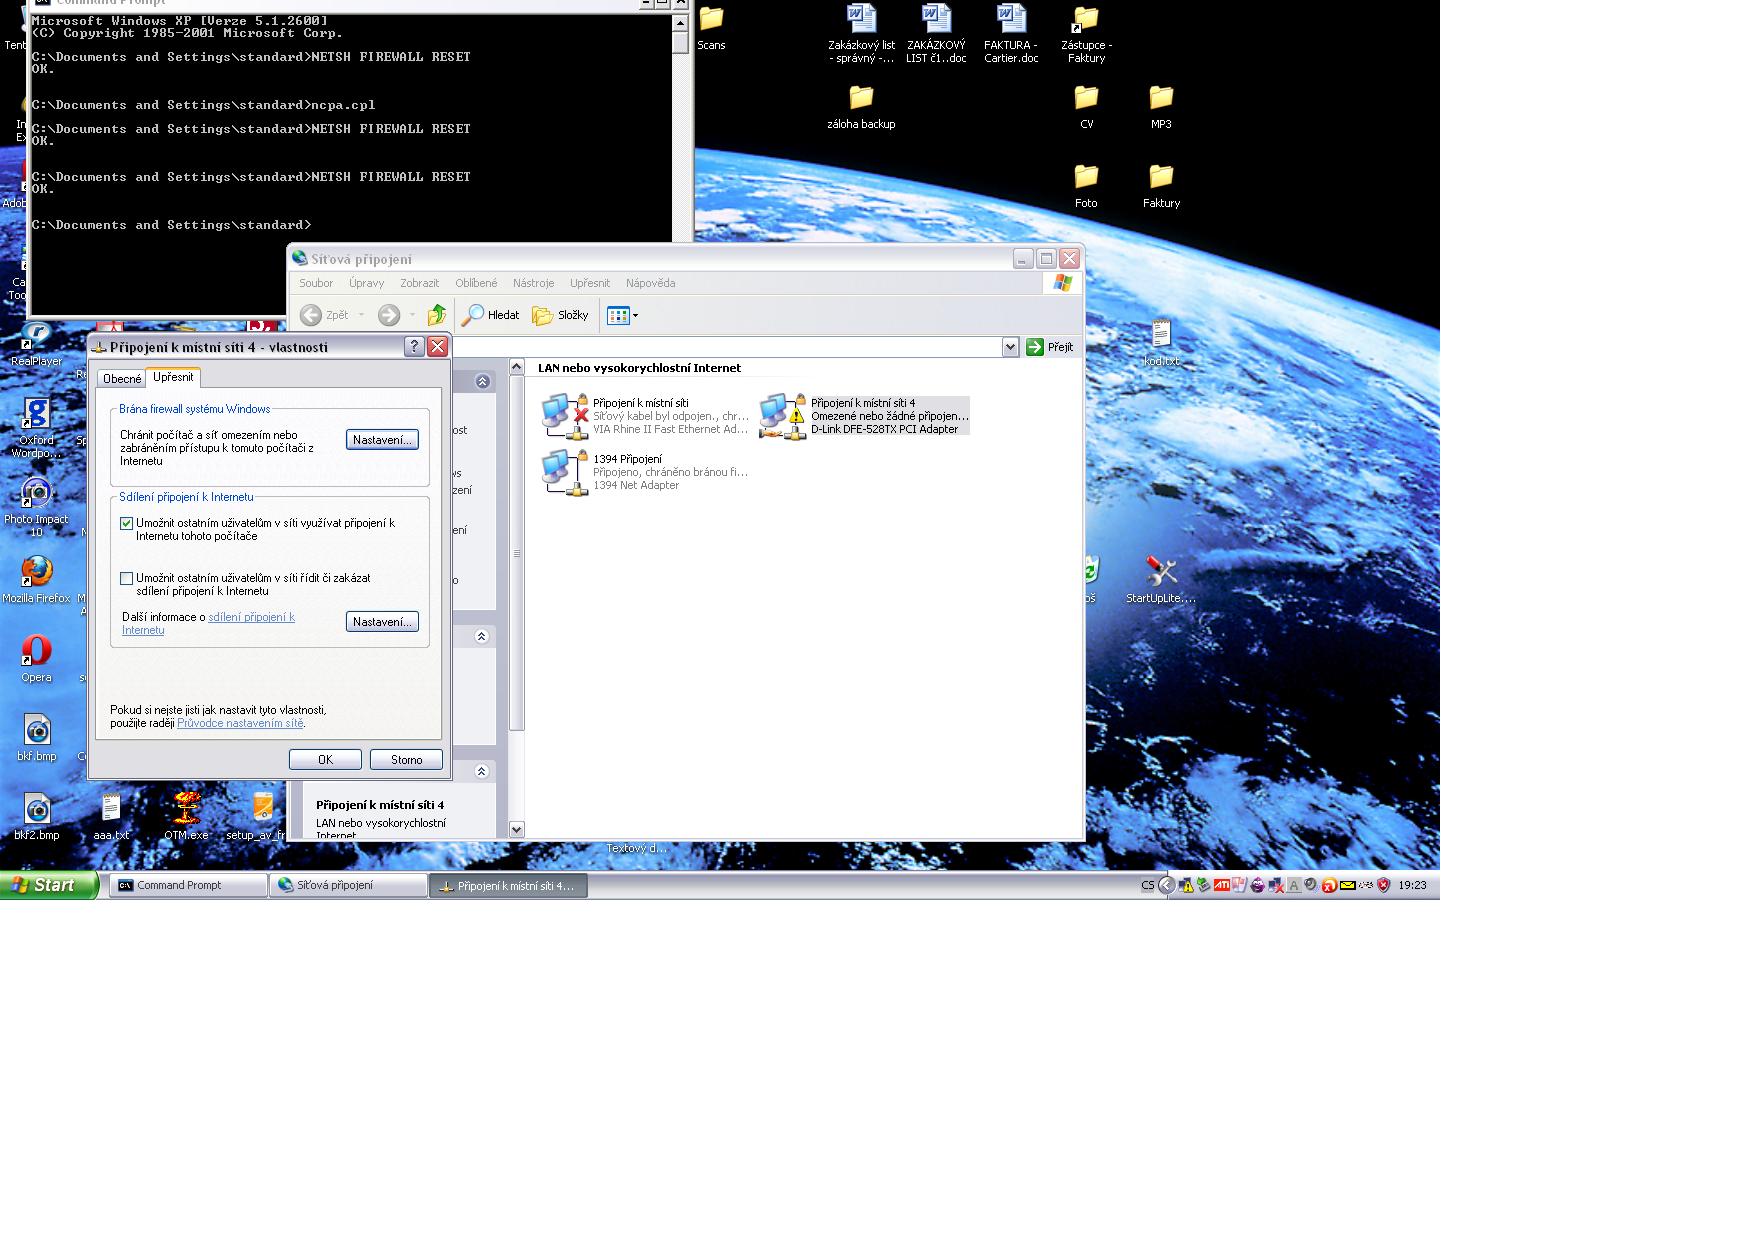Click the Hledat search toolbar icon

click(x=490, y=315)
